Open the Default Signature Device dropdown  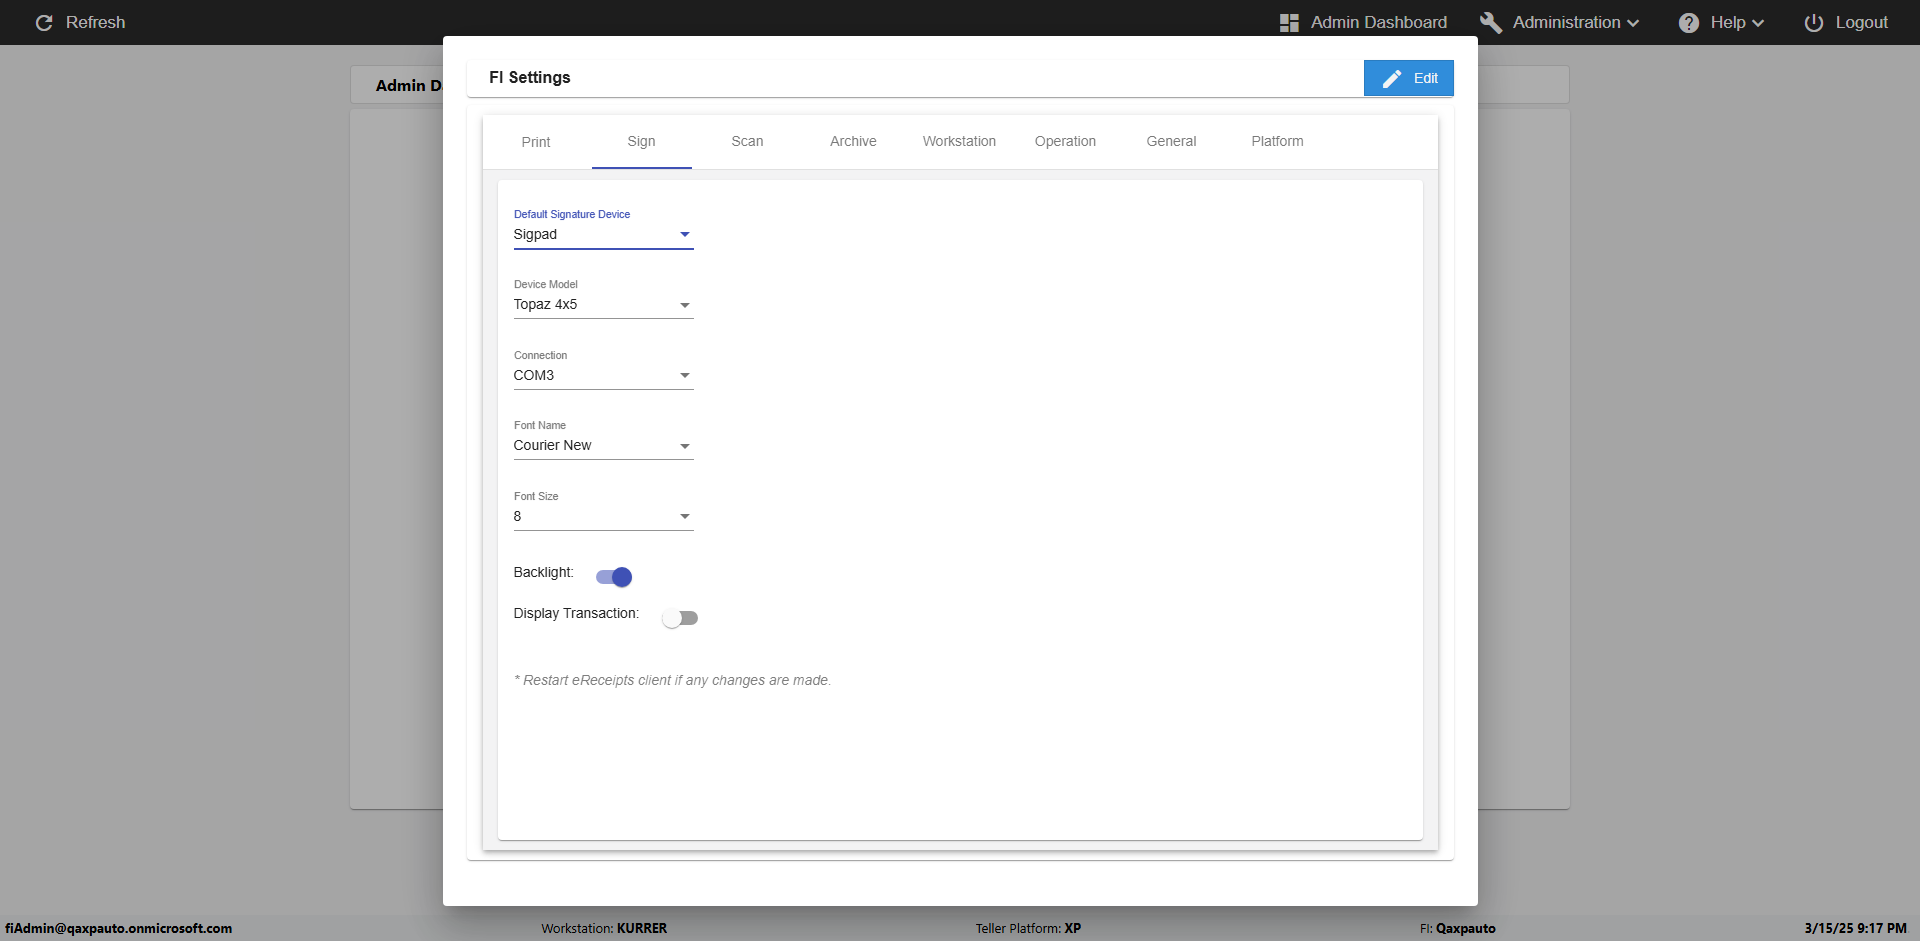pyautogui.click(x=603, y=235)
